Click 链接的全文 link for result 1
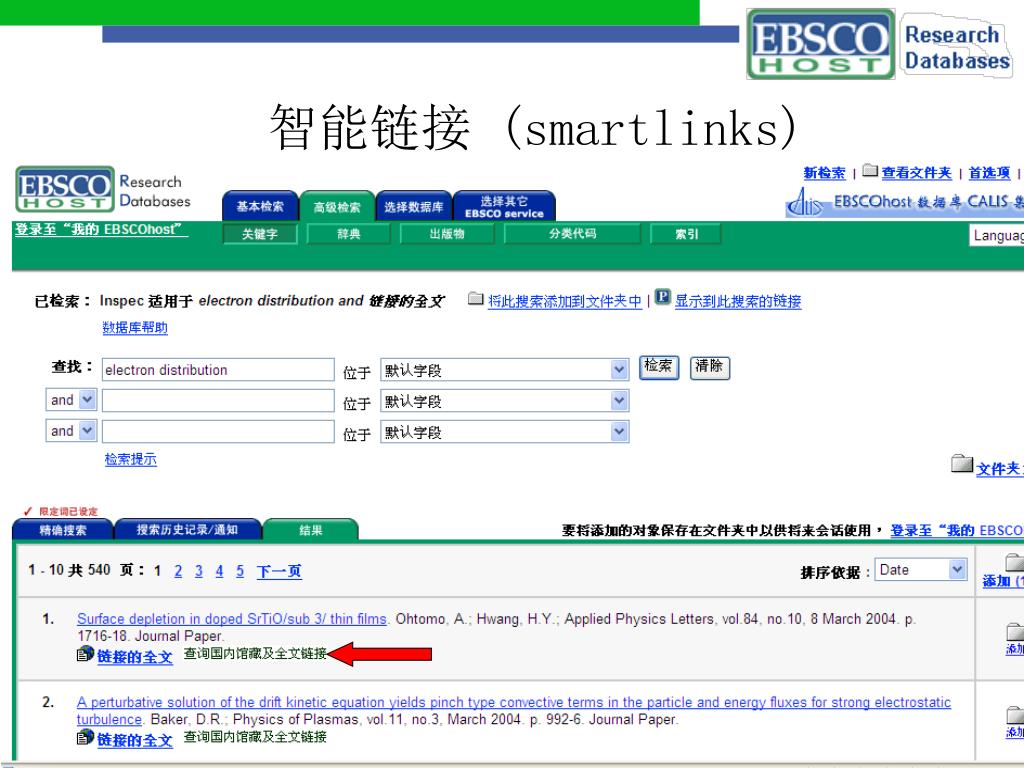This screenshot has height=768, width=1024. (x=135, y=657)
